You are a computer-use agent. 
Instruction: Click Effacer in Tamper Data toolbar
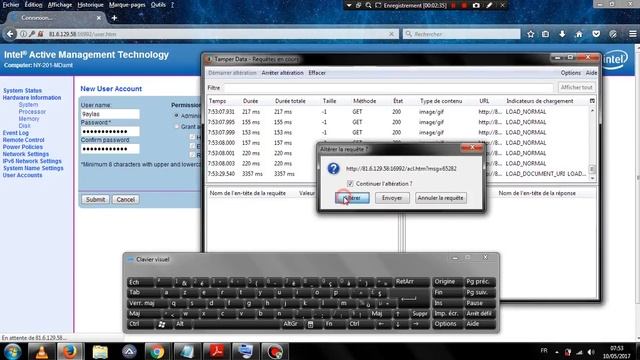click(317, 73)
